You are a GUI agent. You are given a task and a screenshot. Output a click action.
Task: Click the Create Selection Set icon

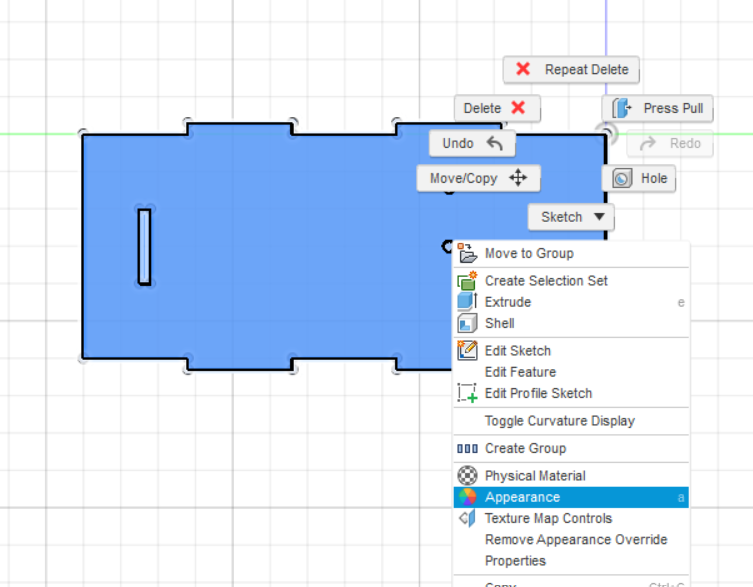[467, 281]
